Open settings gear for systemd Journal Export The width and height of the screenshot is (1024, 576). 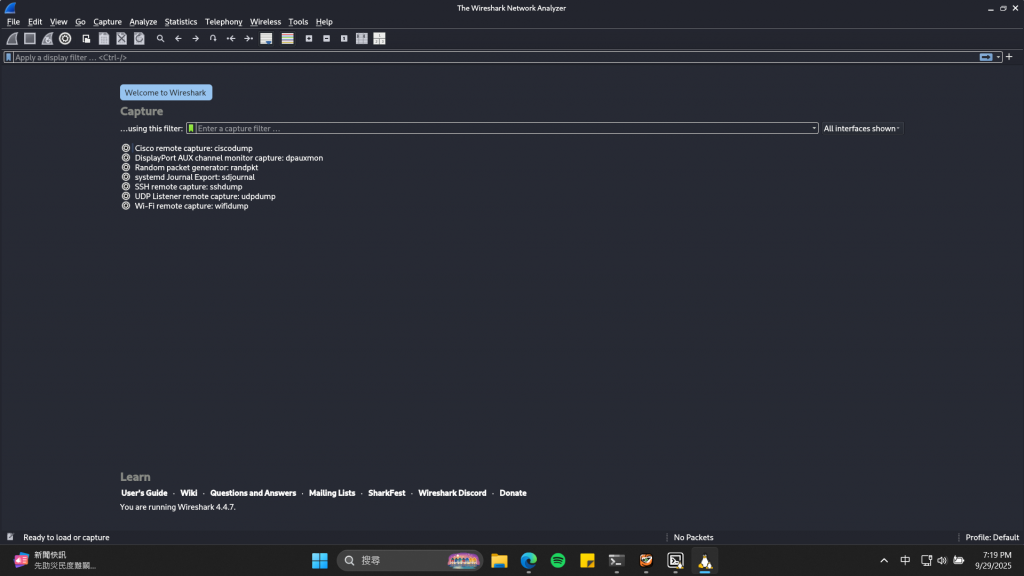[126, 177]
